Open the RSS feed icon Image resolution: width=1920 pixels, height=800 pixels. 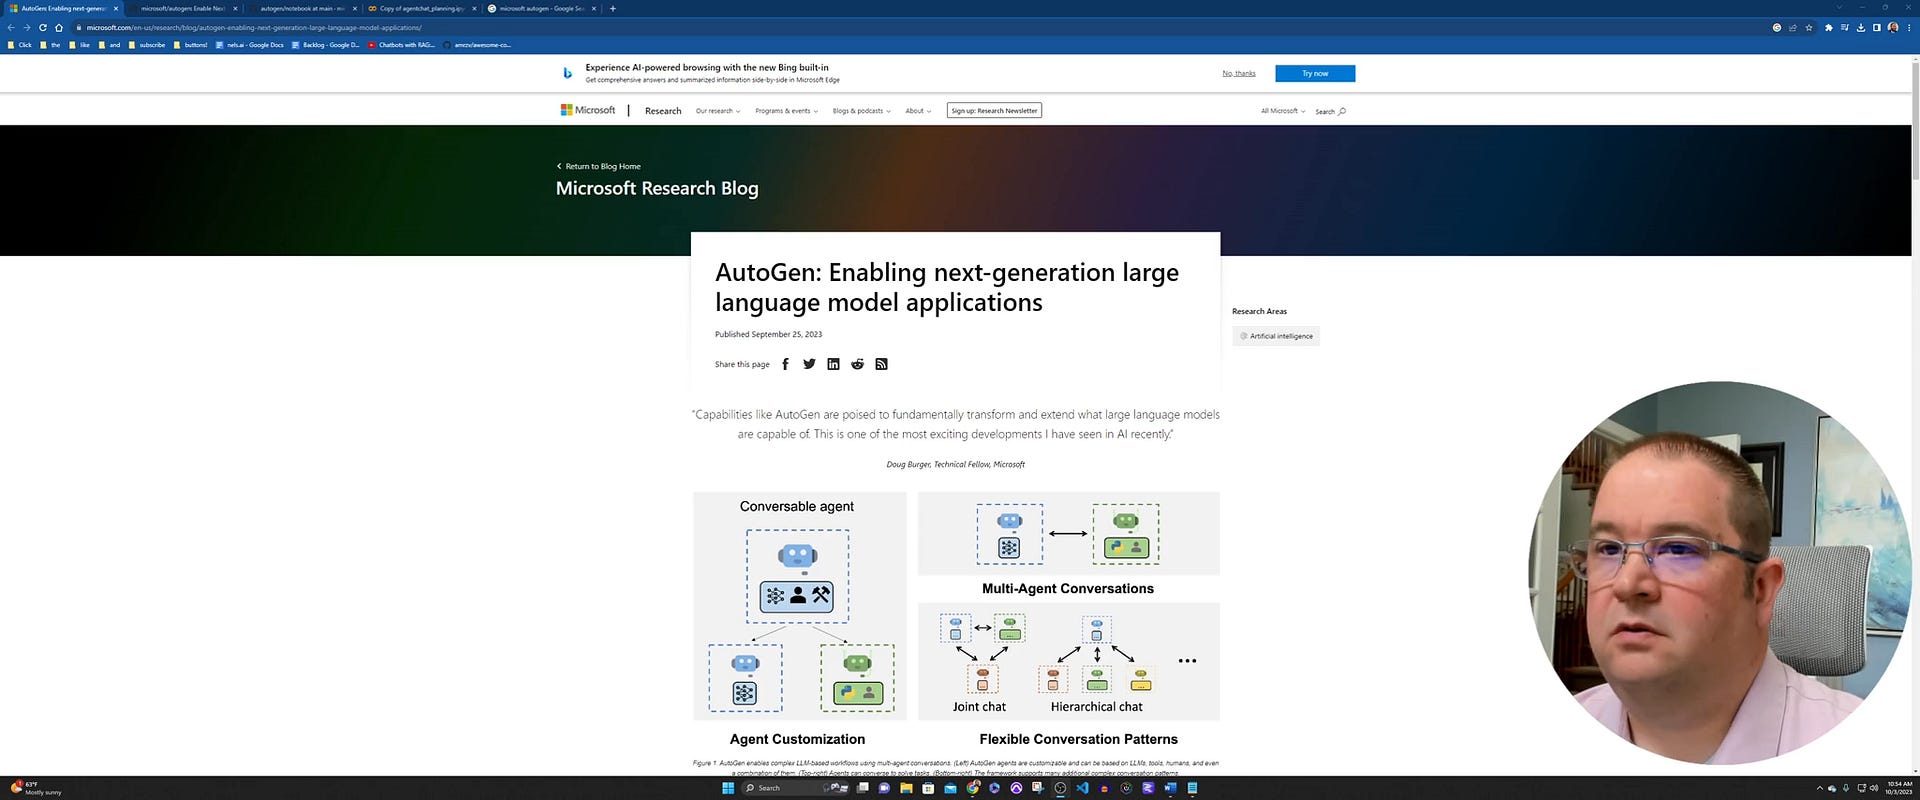pyautogui.click(x=881, y=364)
